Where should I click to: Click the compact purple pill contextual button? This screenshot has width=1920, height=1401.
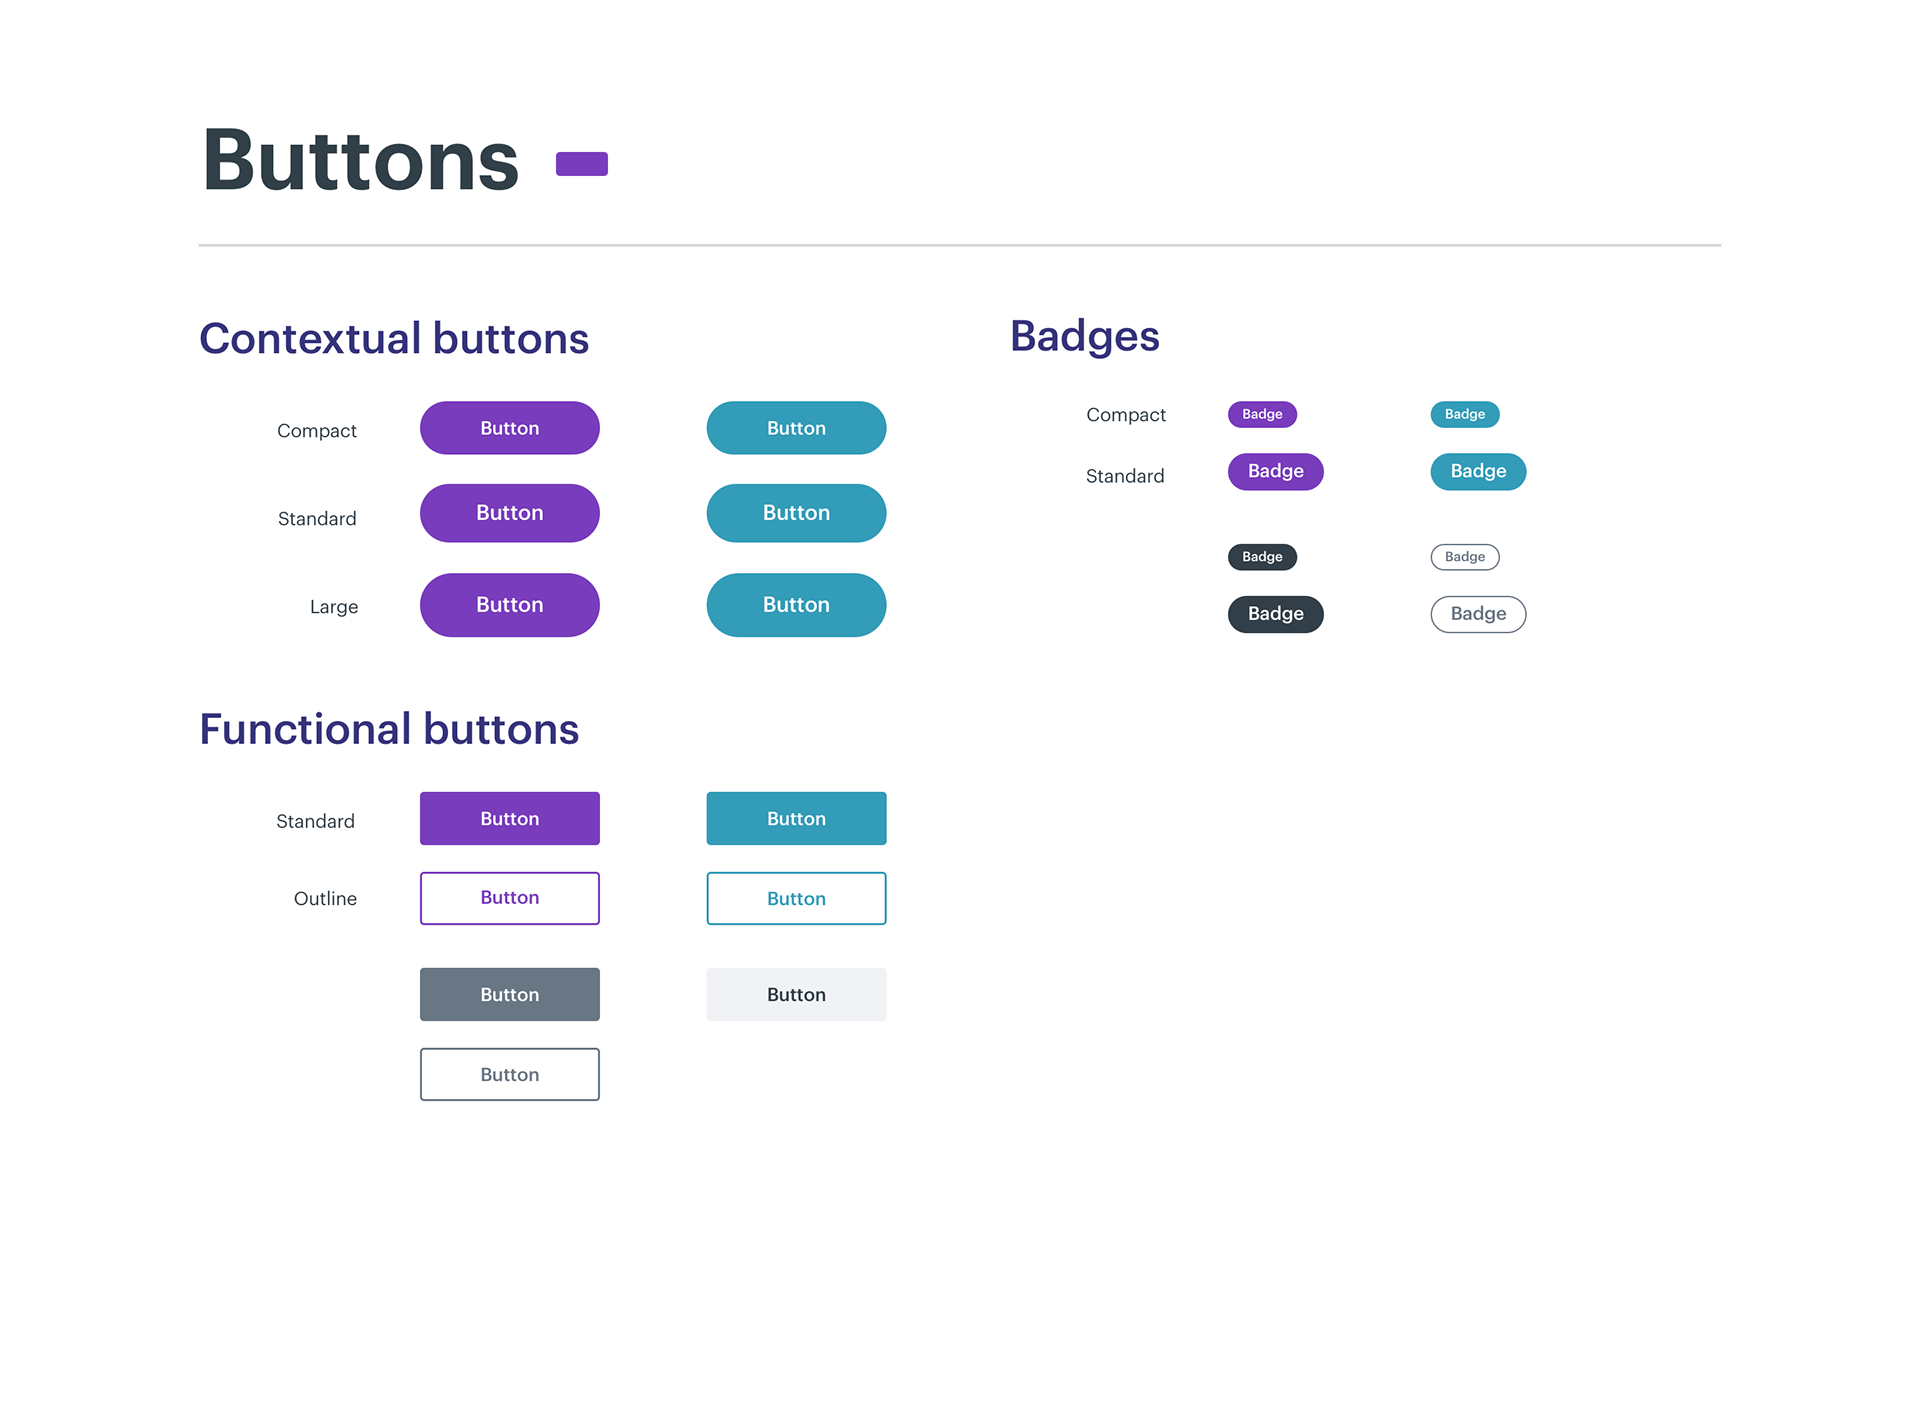click(509, 428)
